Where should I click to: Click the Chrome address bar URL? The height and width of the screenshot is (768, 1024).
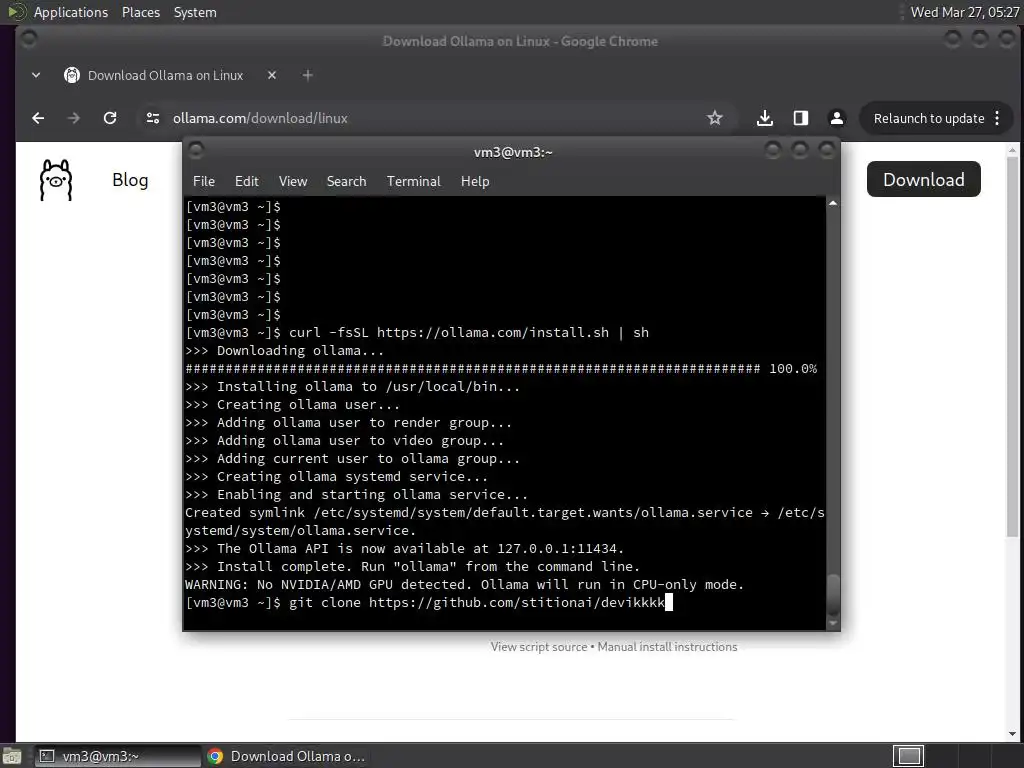click(x=260, y=118)
